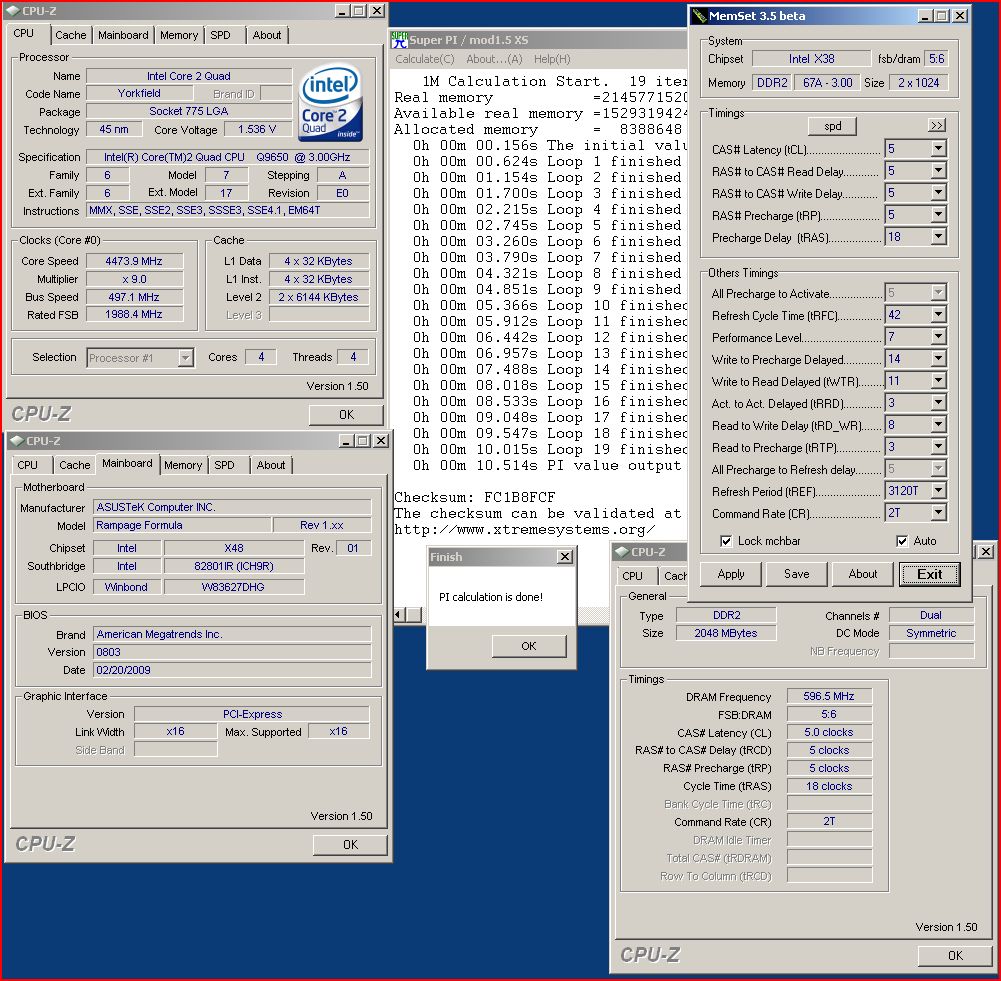Open Calculate menu in Super PI

(x=425, y=59)
